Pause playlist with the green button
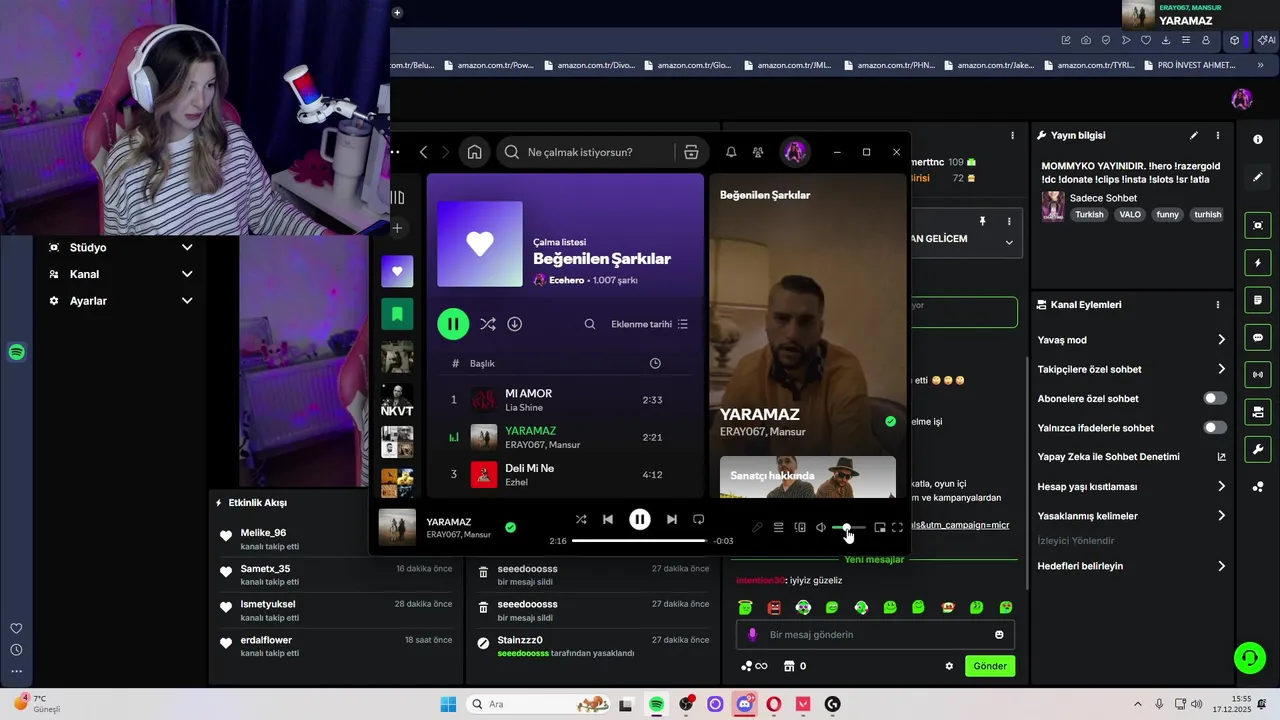The image size is (1280, 720). [x=453, y=324]
